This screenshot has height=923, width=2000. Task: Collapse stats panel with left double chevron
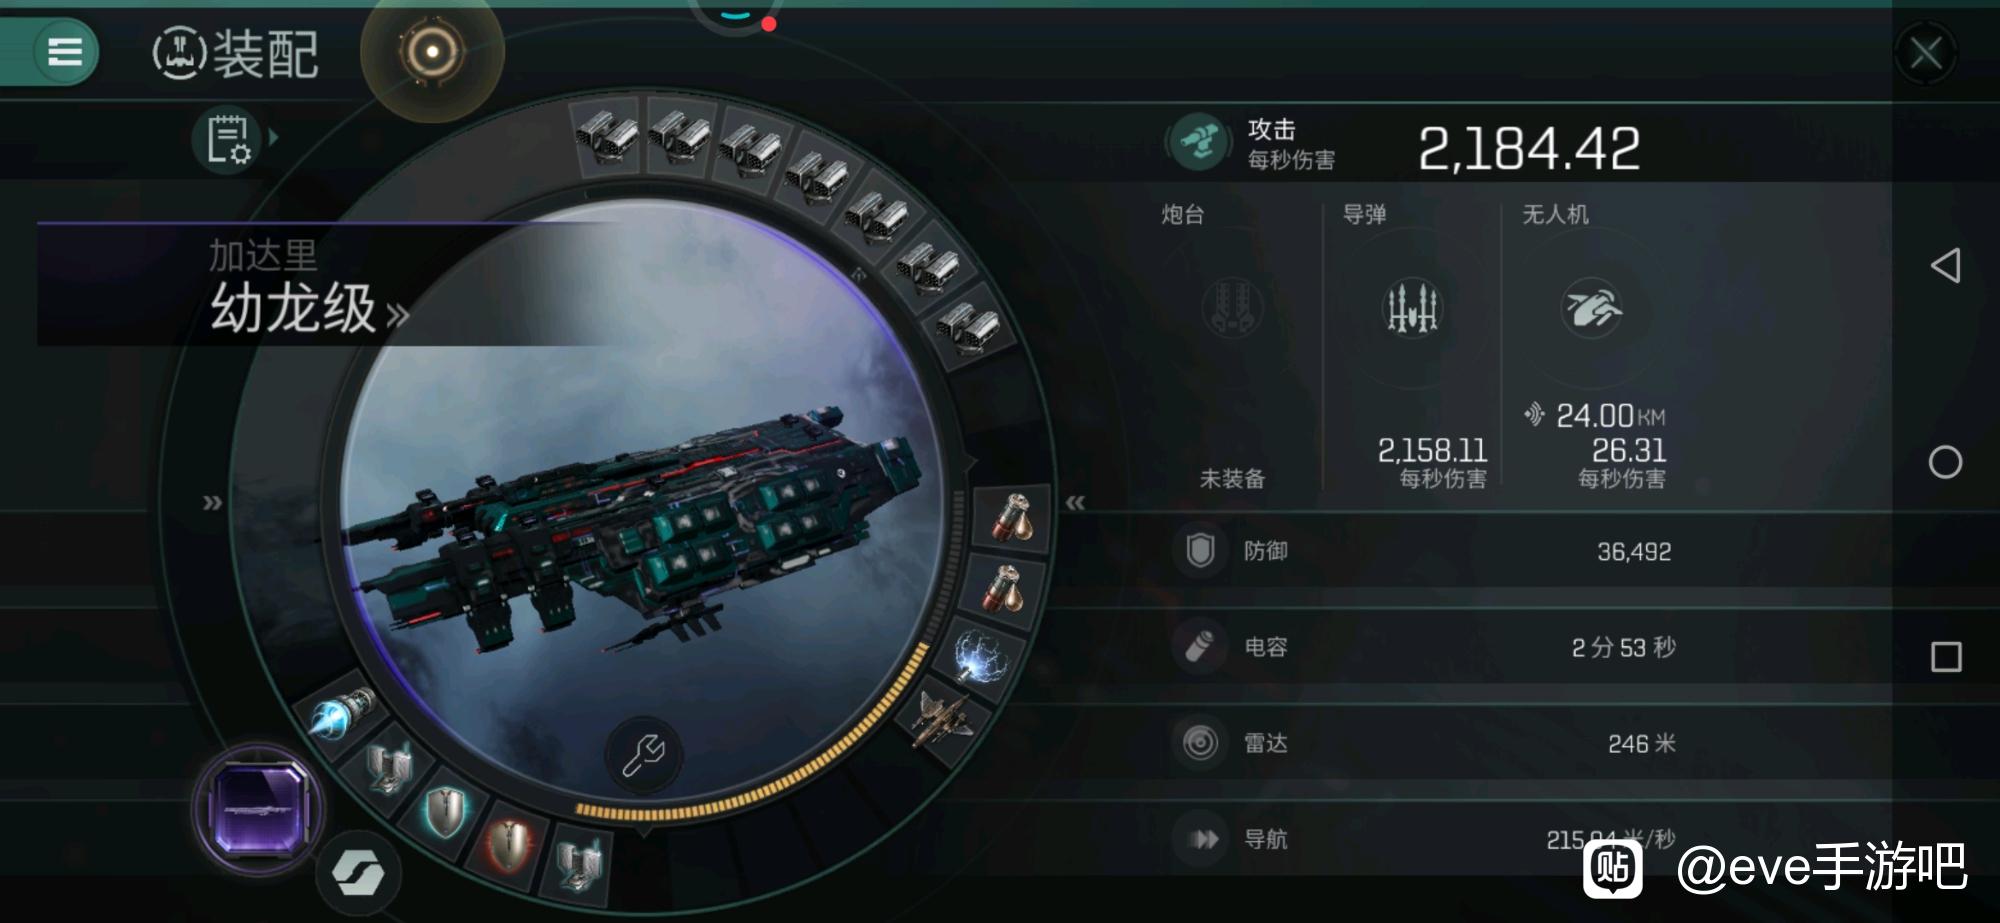[1075, 502]
